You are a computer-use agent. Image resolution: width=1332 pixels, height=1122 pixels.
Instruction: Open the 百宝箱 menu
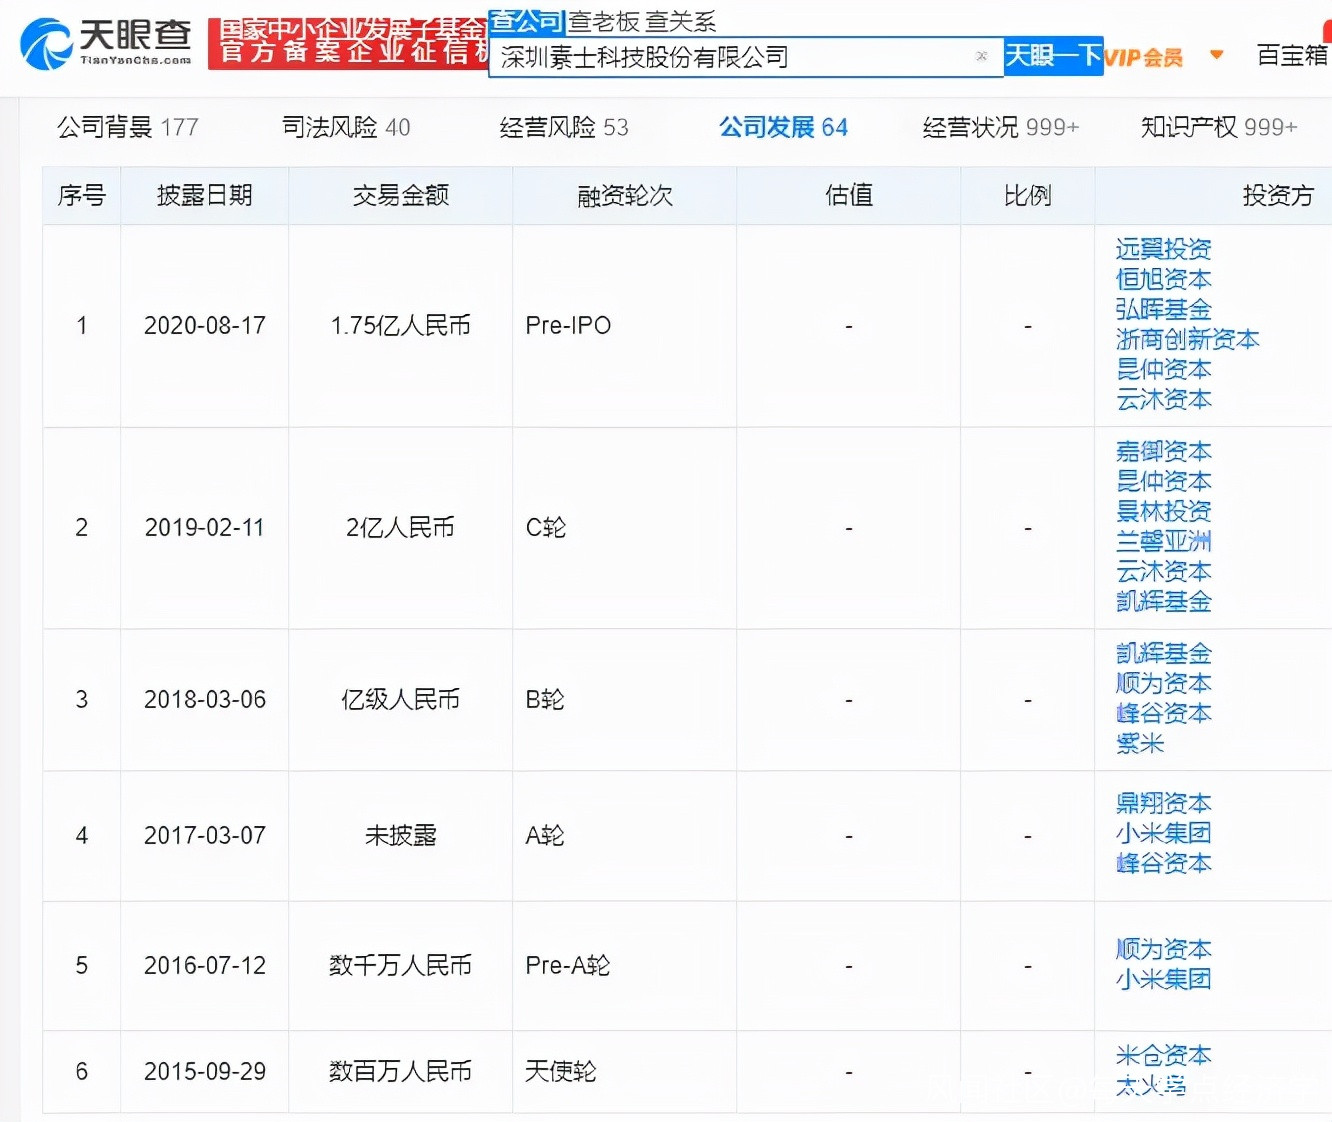click(1291, 56)
